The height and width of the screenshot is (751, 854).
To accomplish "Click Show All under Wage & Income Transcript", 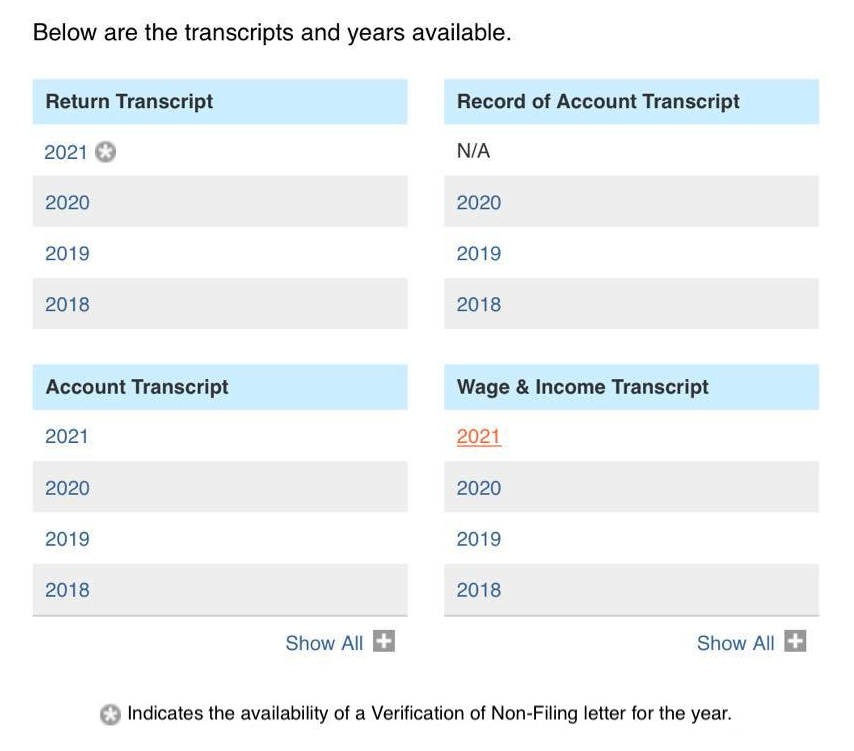I will tap(735, 643).
